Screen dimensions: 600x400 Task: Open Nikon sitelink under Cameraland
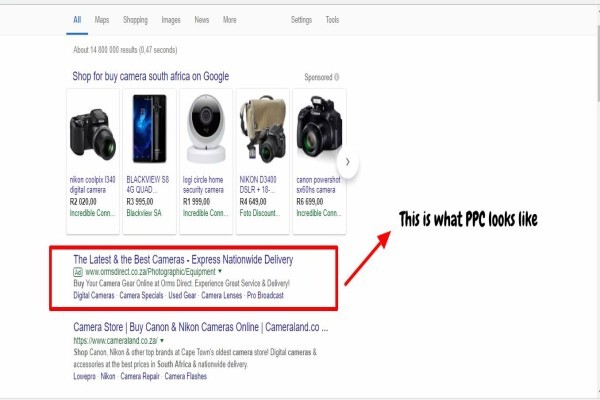108,376
